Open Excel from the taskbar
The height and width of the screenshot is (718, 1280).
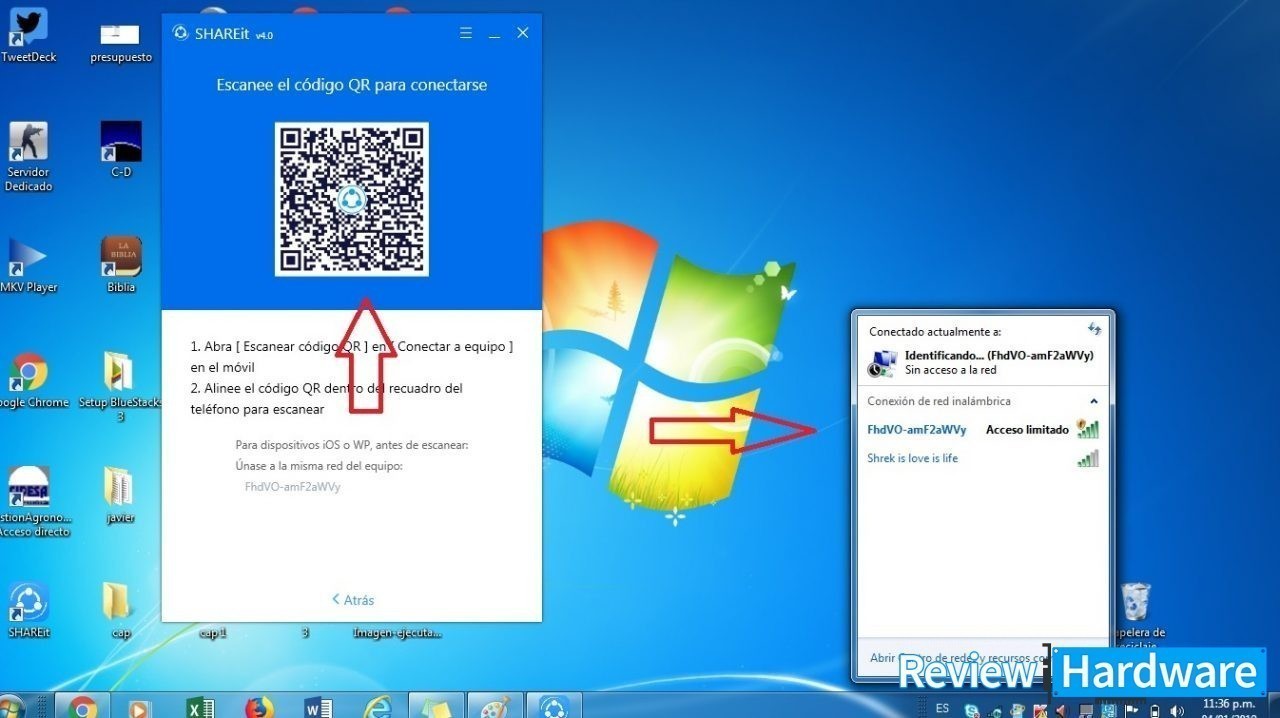pos(200,707)
